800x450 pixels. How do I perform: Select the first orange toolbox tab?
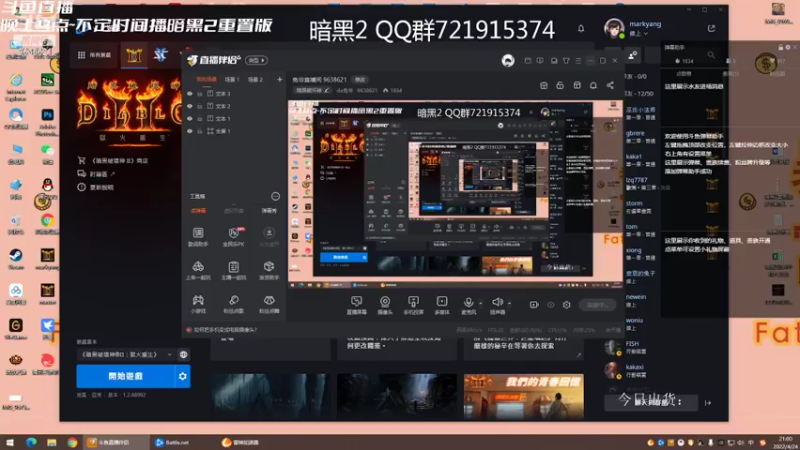click(x=198, y=211)
